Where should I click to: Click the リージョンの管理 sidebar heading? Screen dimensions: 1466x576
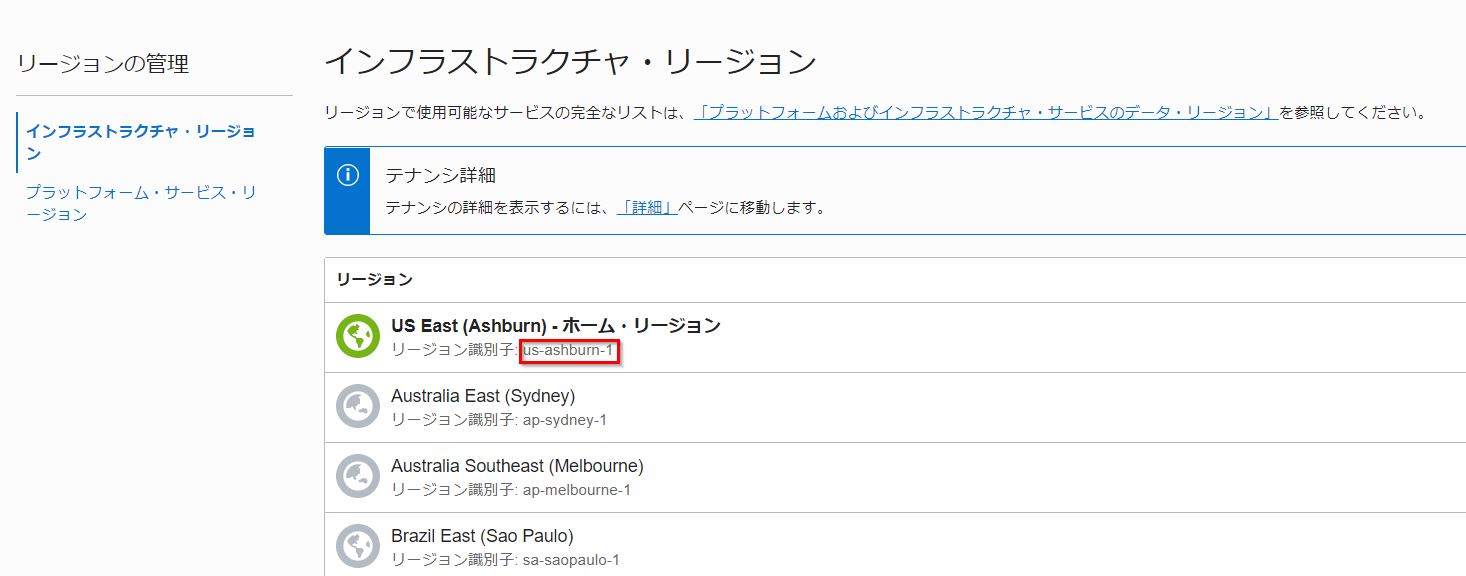pyautogui.click(x=103, y=64)
